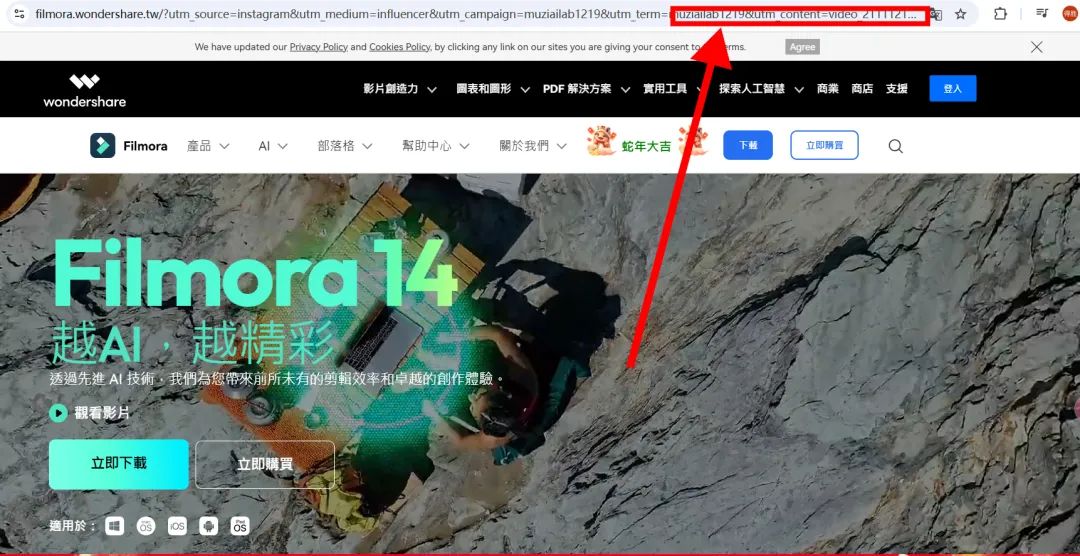Open the Cookies Policy link

click(399, 47)
